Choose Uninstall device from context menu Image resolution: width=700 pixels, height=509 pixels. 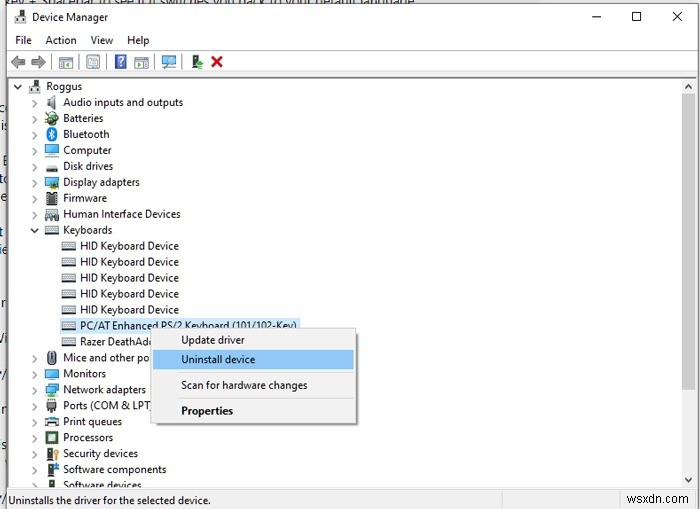(253, 359)
